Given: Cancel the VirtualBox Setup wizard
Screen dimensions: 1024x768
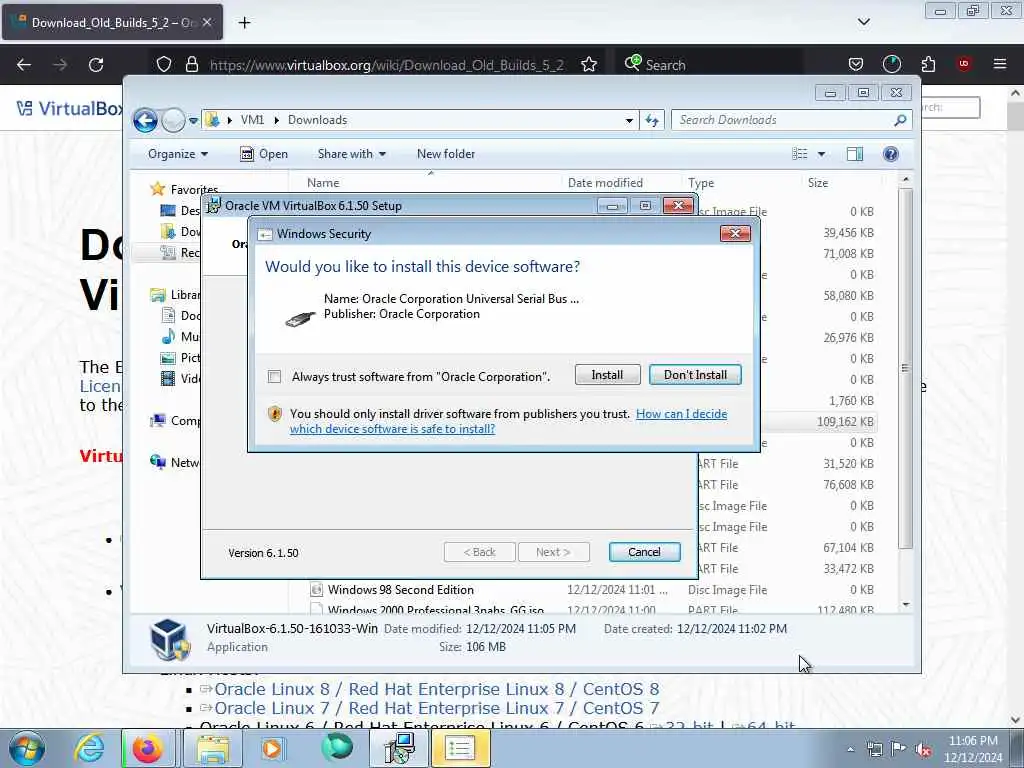Looking at the screenshot, I should 644,552.
